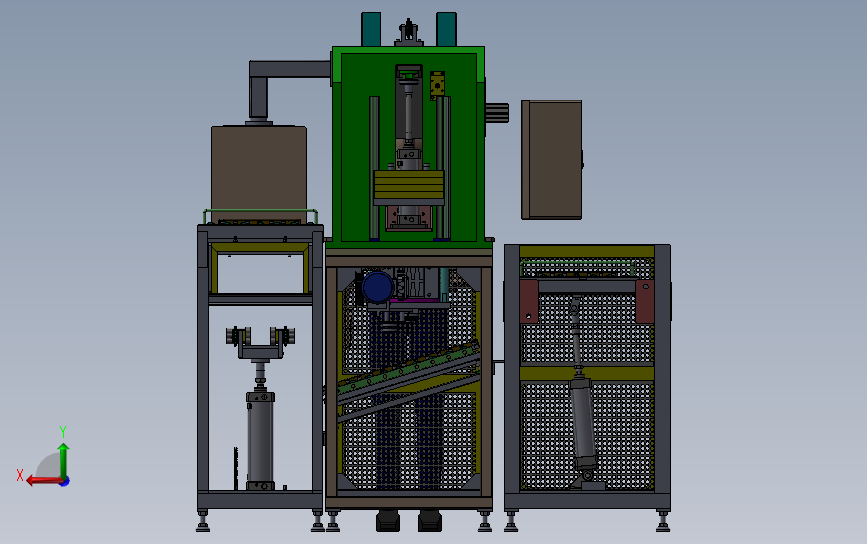Select the yellow stacked press plates
Viewport: 867px width, 544px height.
point(409,185)
